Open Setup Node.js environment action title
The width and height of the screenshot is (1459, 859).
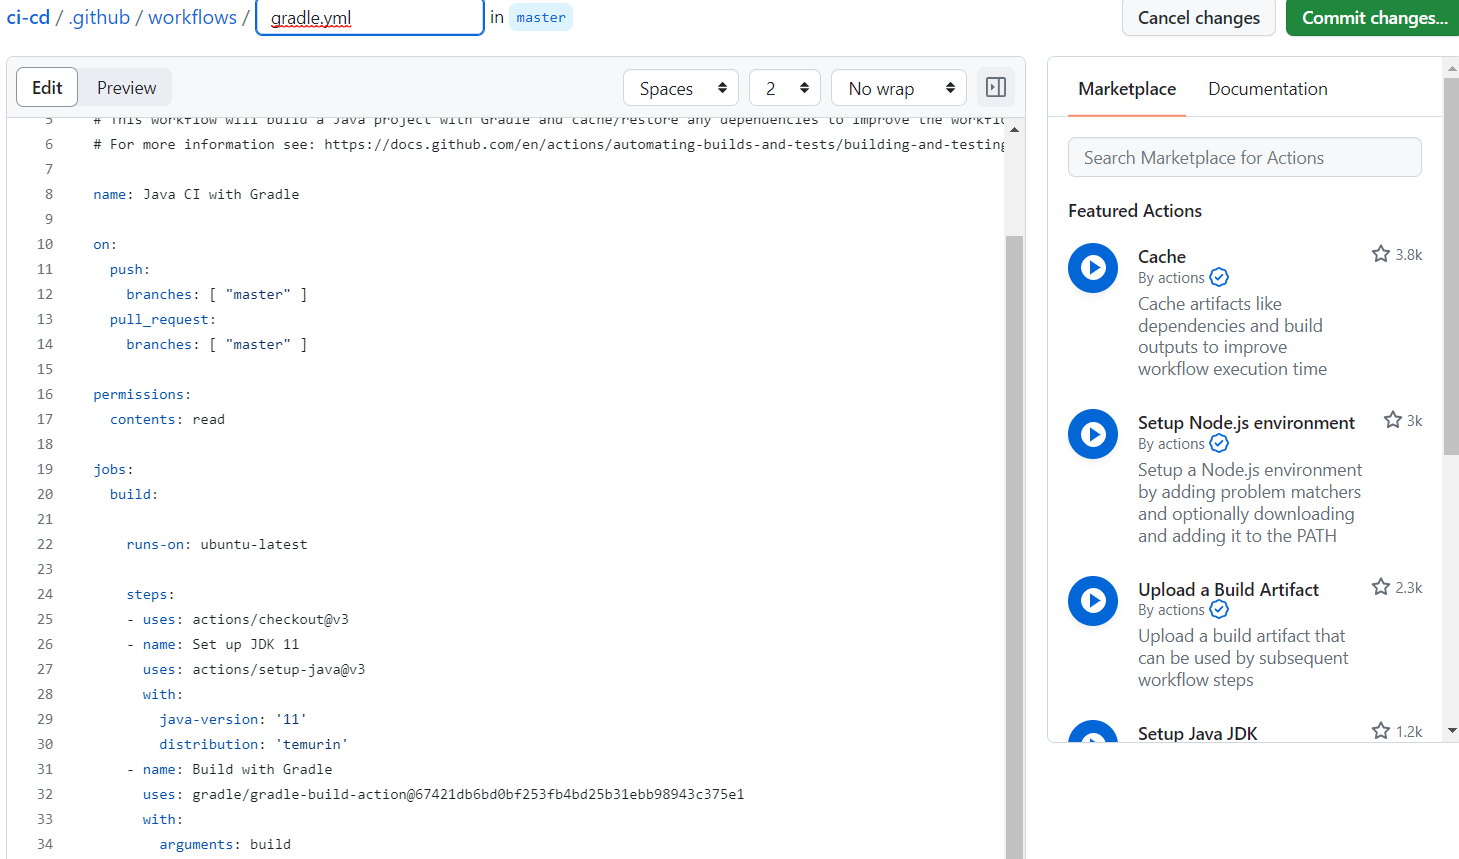[x=1246, y=423]
